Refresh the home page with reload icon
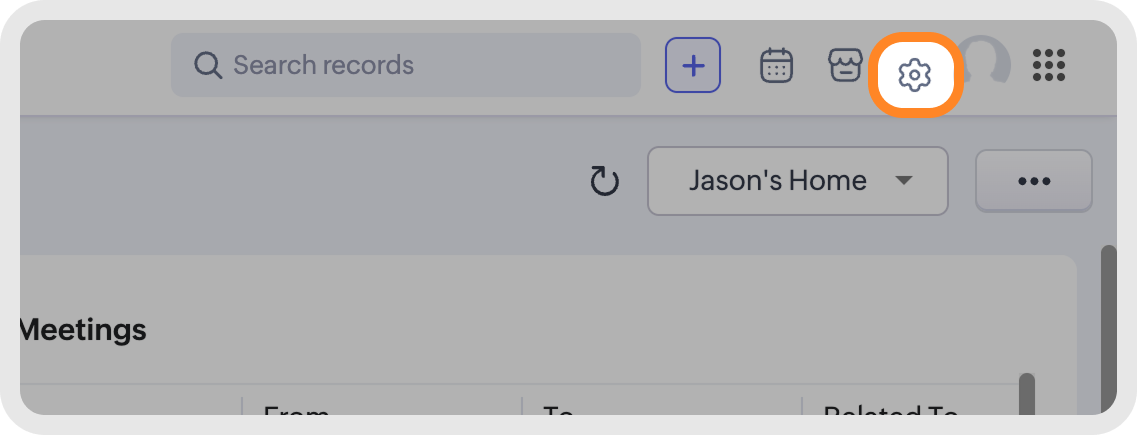1137x435 pixels. pos(604,182)
